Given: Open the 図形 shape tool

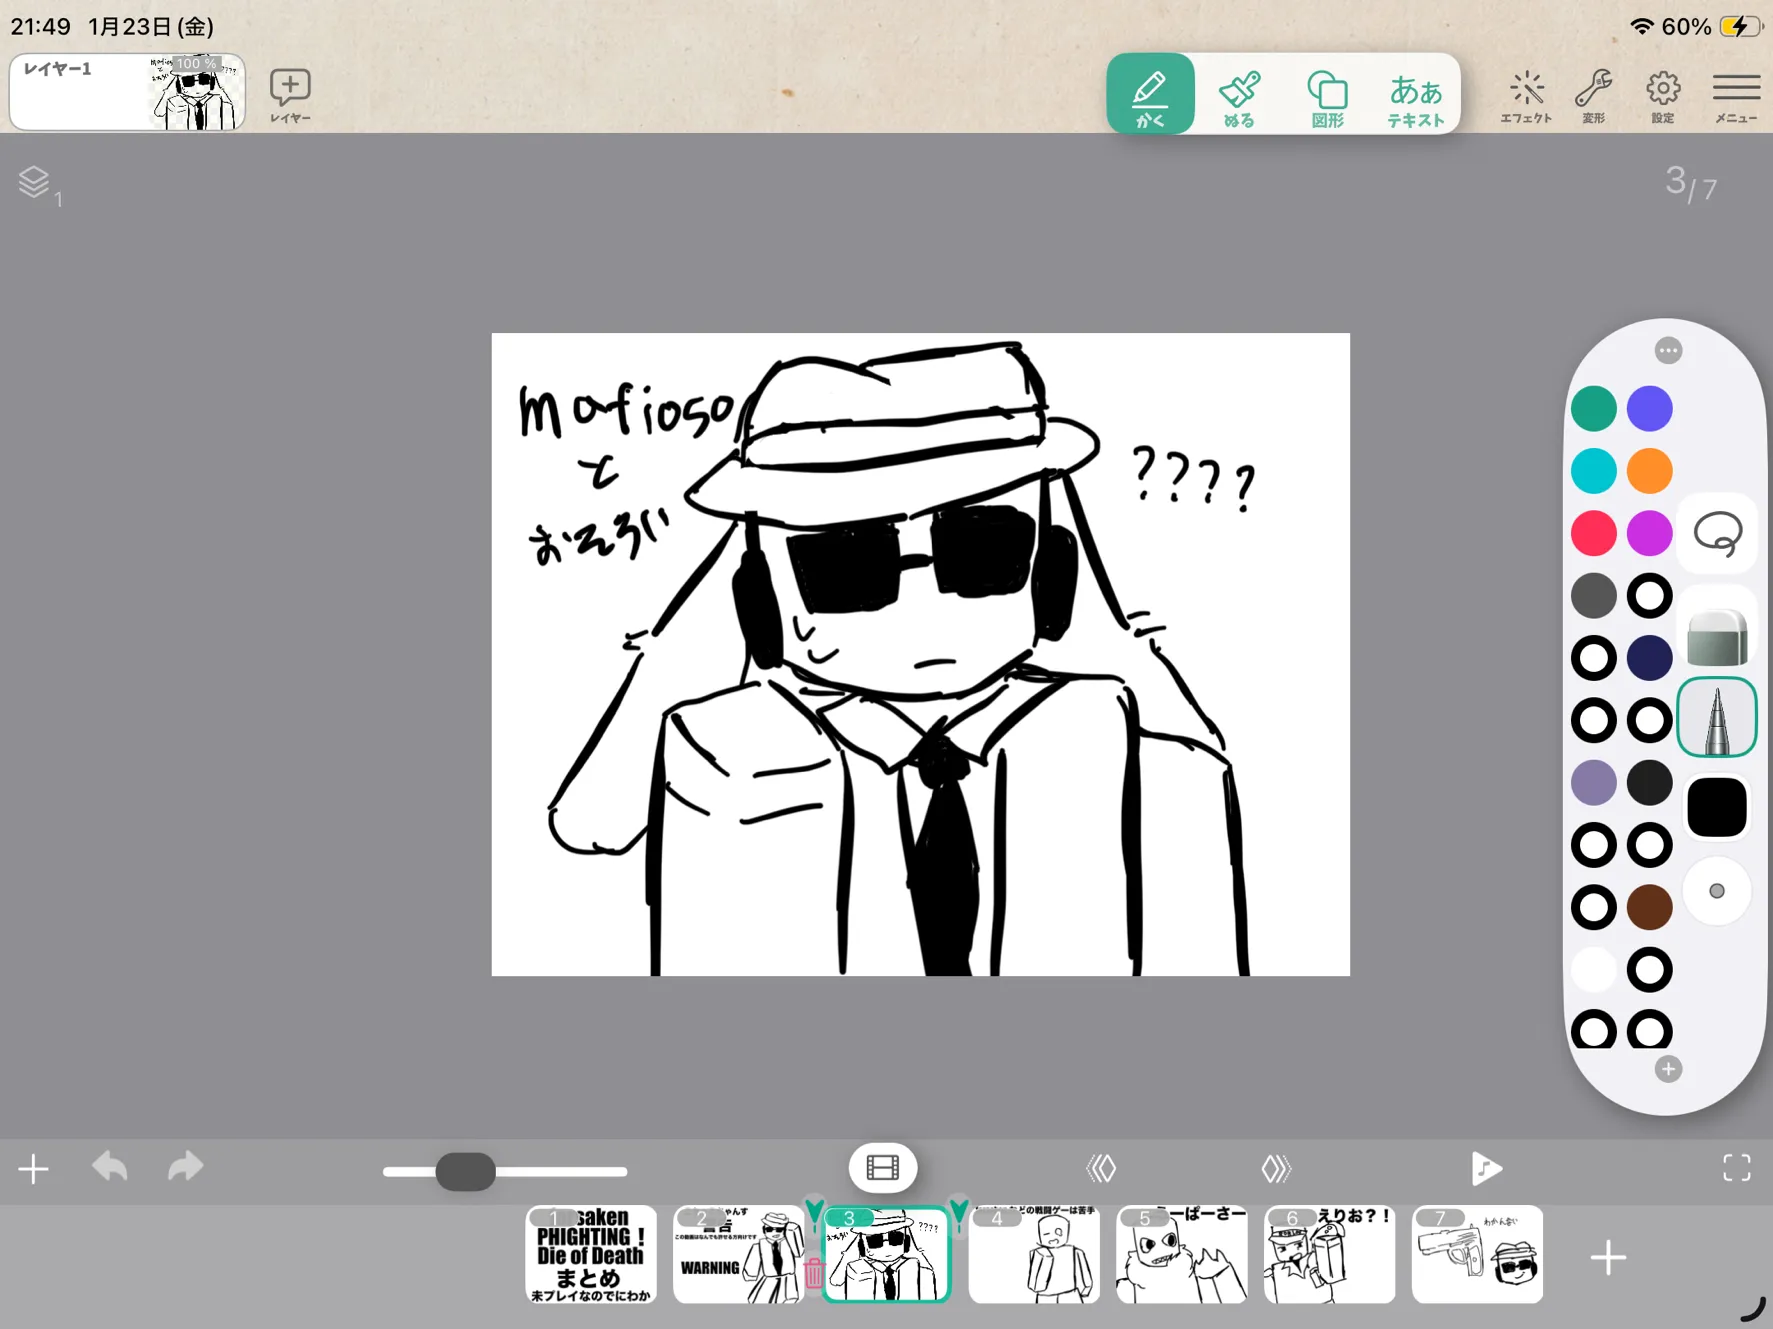Looking at the screenshot, I should coord(1327,96).
